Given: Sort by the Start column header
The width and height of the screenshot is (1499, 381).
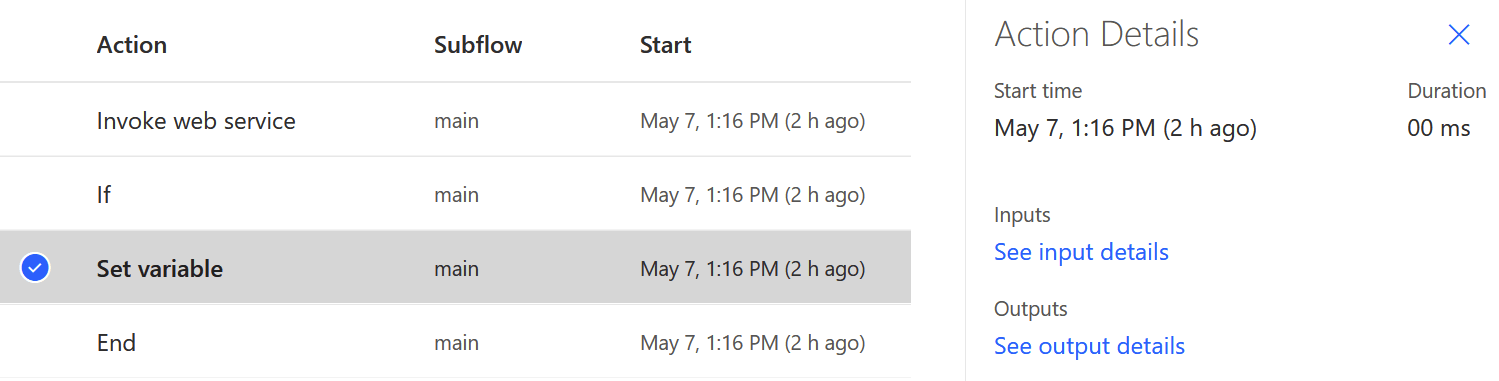Looking at the screenshot, I should (x=666, y=45).
